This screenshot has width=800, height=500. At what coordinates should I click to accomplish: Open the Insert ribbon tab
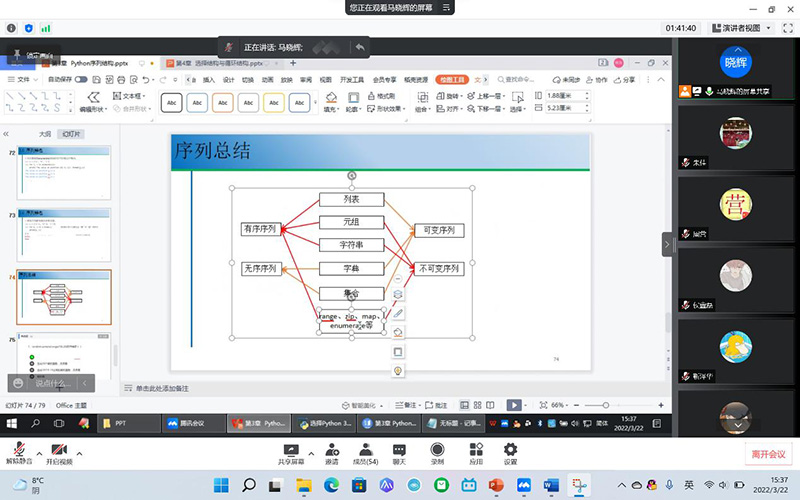click(209, 80)
